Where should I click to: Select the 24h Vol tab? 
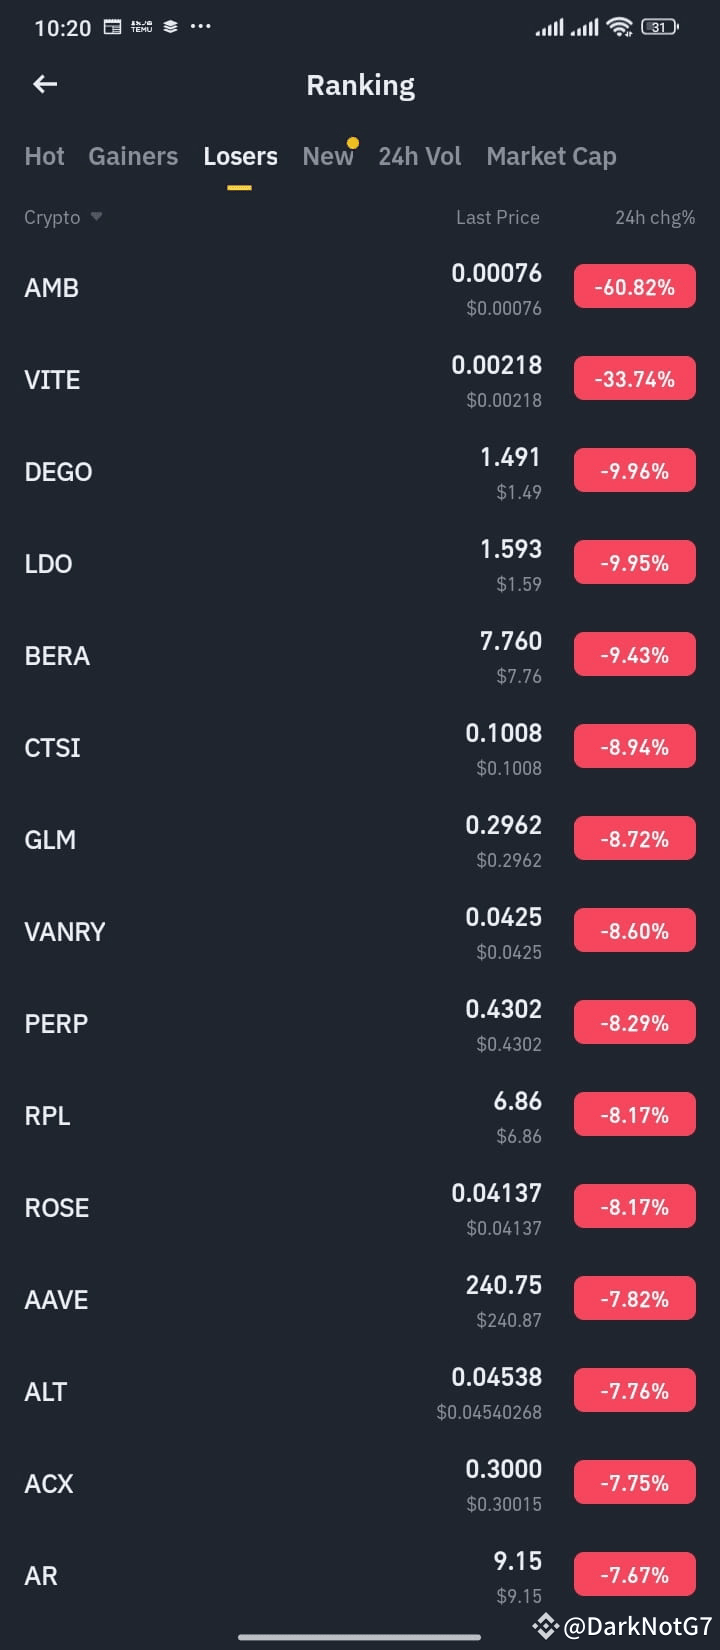coord(420,156)
